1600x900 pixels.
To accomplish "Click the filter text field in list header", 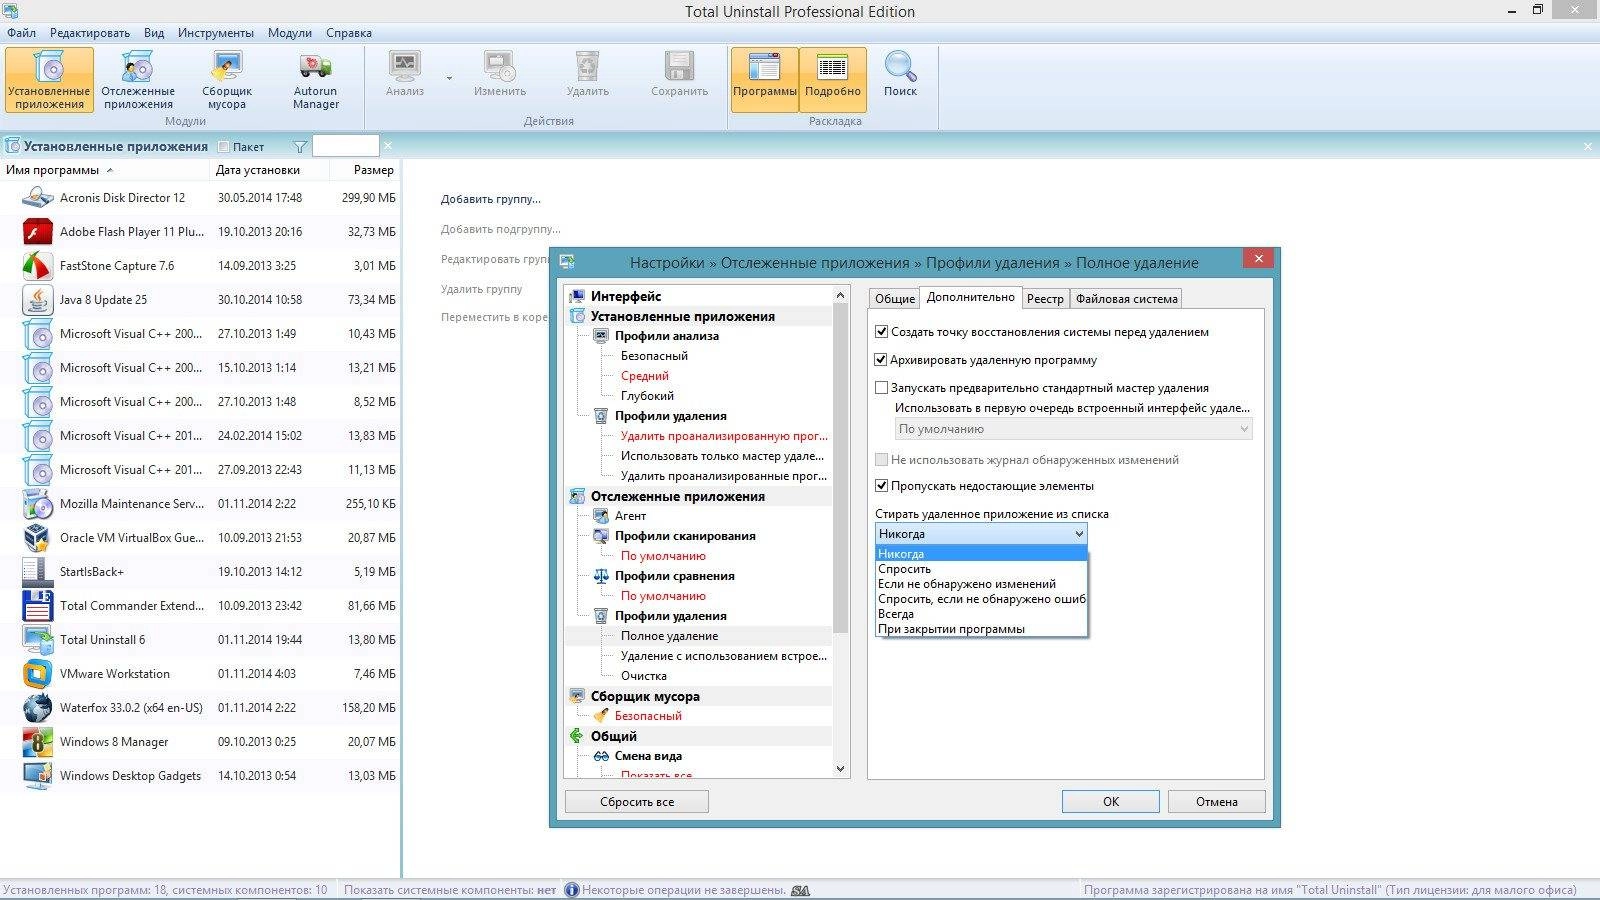I will (x=346, y=147).
